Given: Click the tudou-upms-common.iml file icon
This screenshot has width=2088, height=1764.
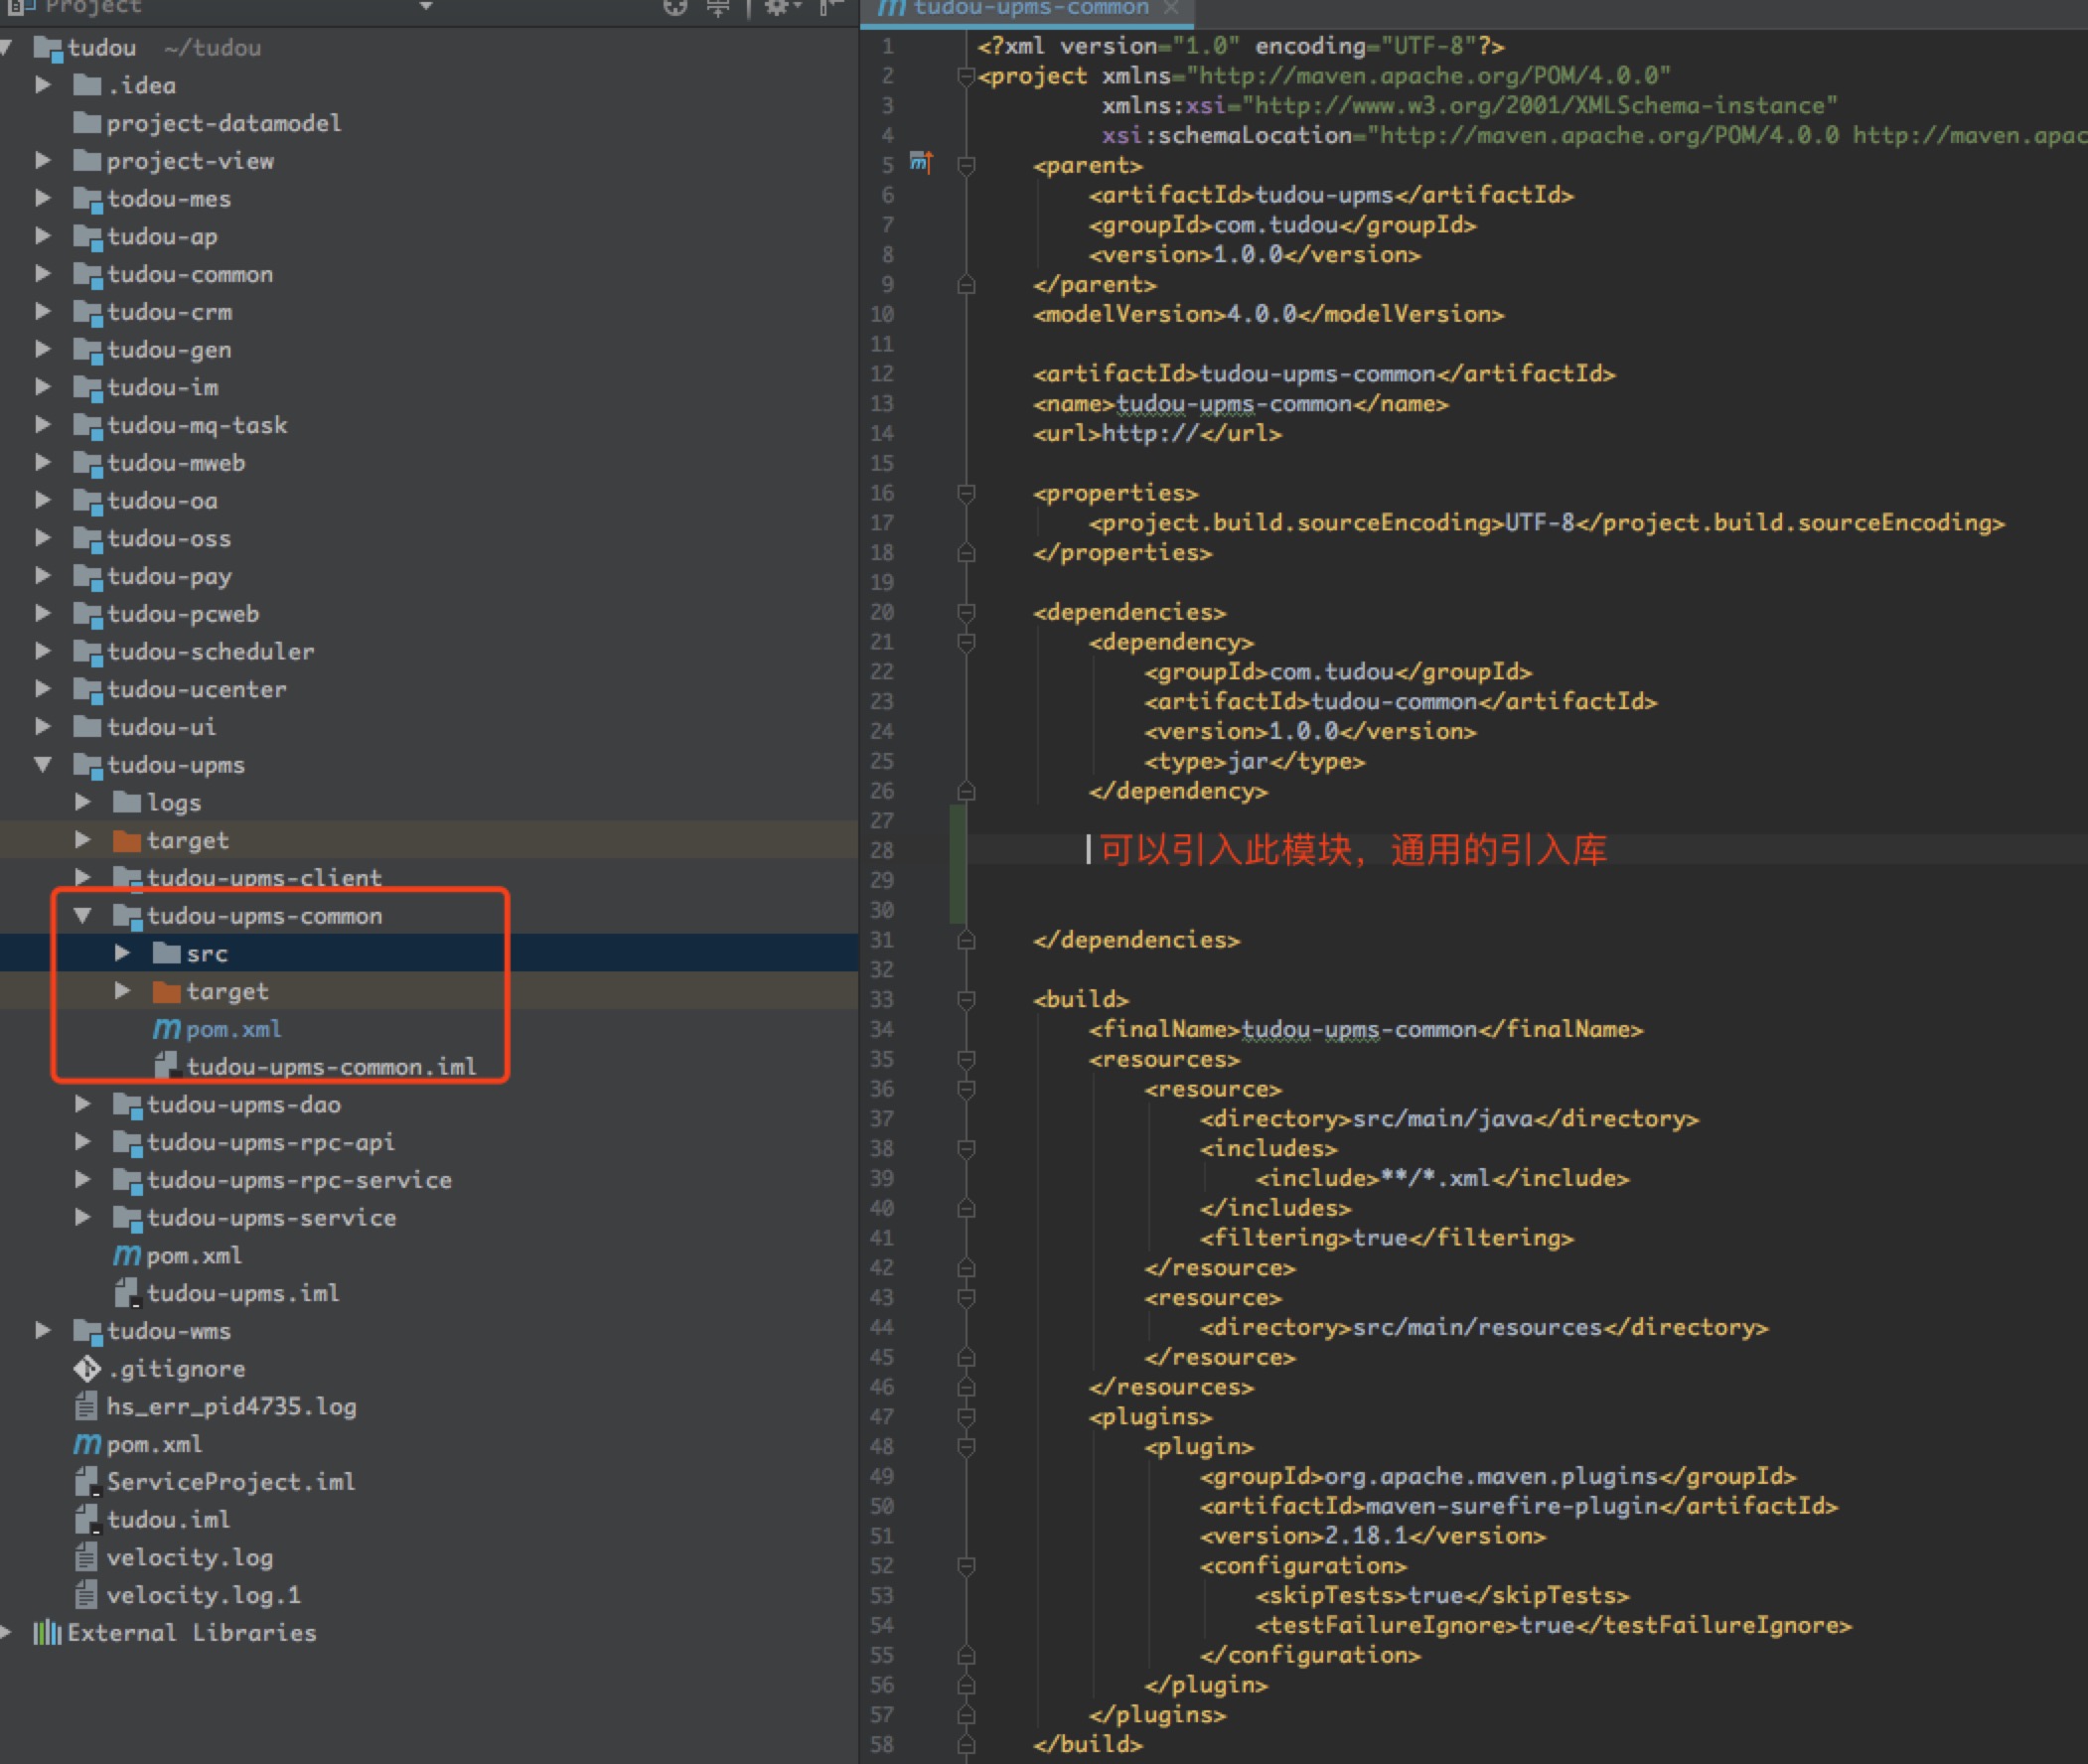Looking at the screenshot, I should (x=167, y=1066).
